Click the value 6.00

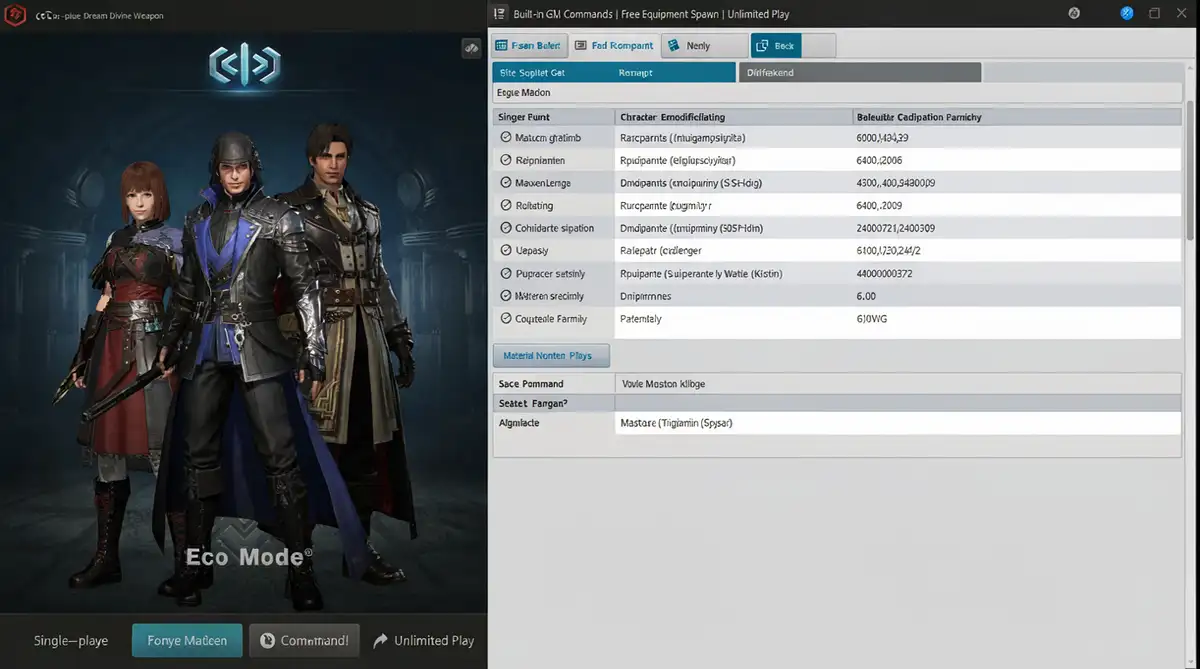(866, 296)
